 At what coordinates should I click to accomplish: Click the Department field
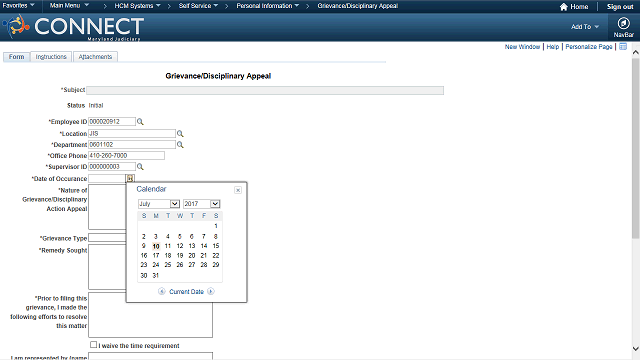(x=132, y=144)
